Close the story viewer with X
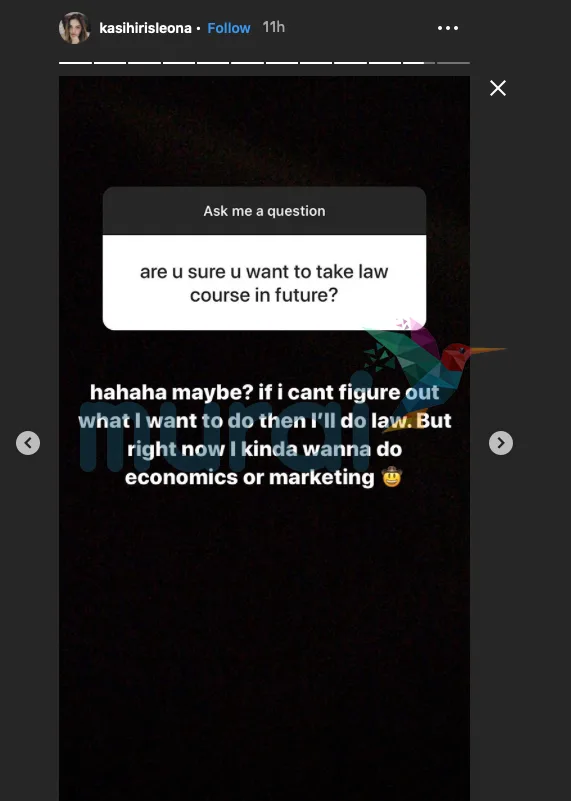The image size is (571, 801). [x=498, y=88]
